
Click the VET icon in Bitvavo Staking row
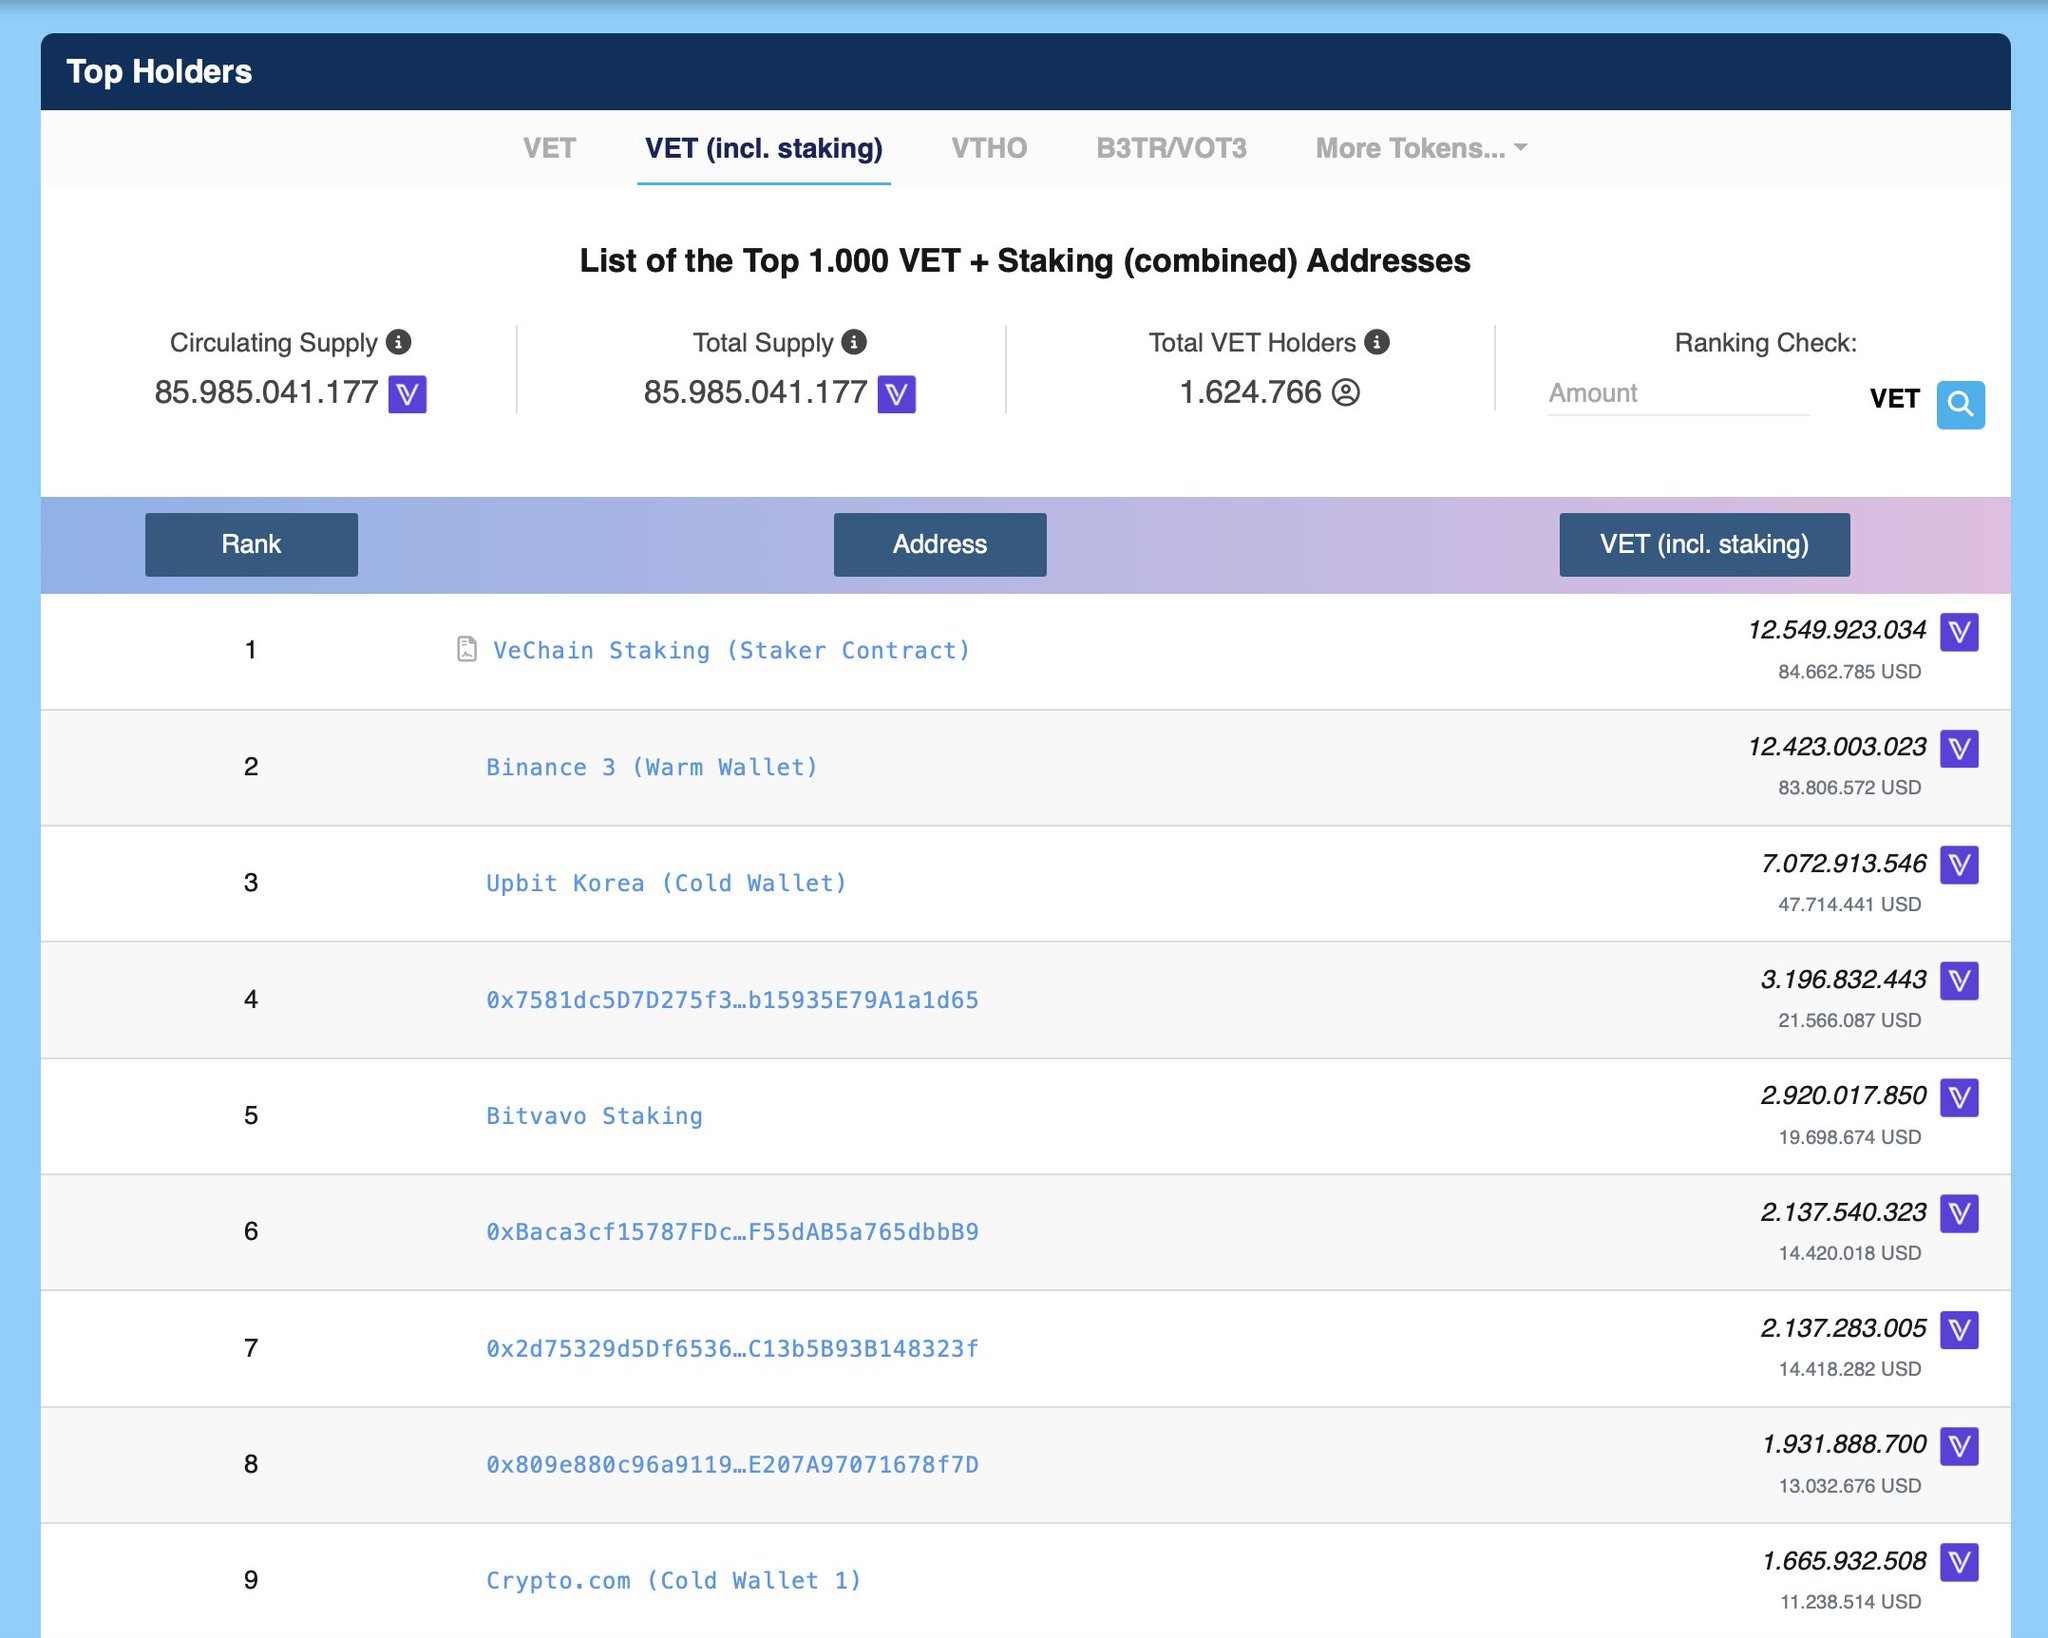(1958, 1098)
